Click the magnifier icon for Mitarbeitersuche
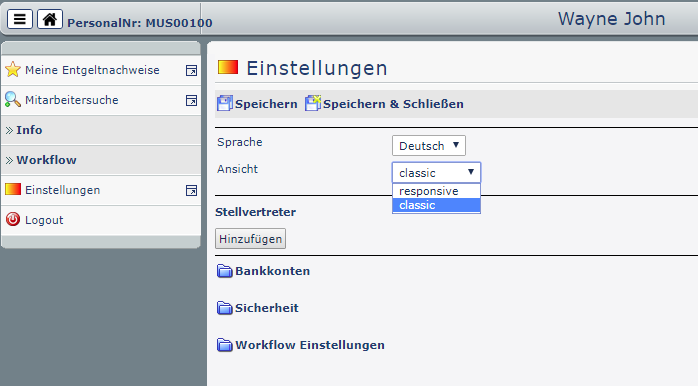This screenshot has width=698, height=386. [13, 100]
